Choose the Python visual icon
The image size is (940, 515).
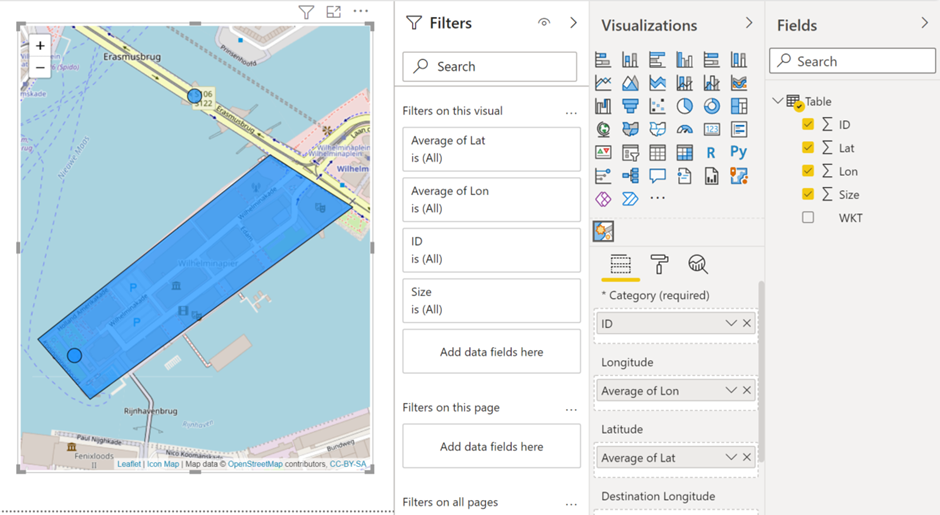[738, 153]
